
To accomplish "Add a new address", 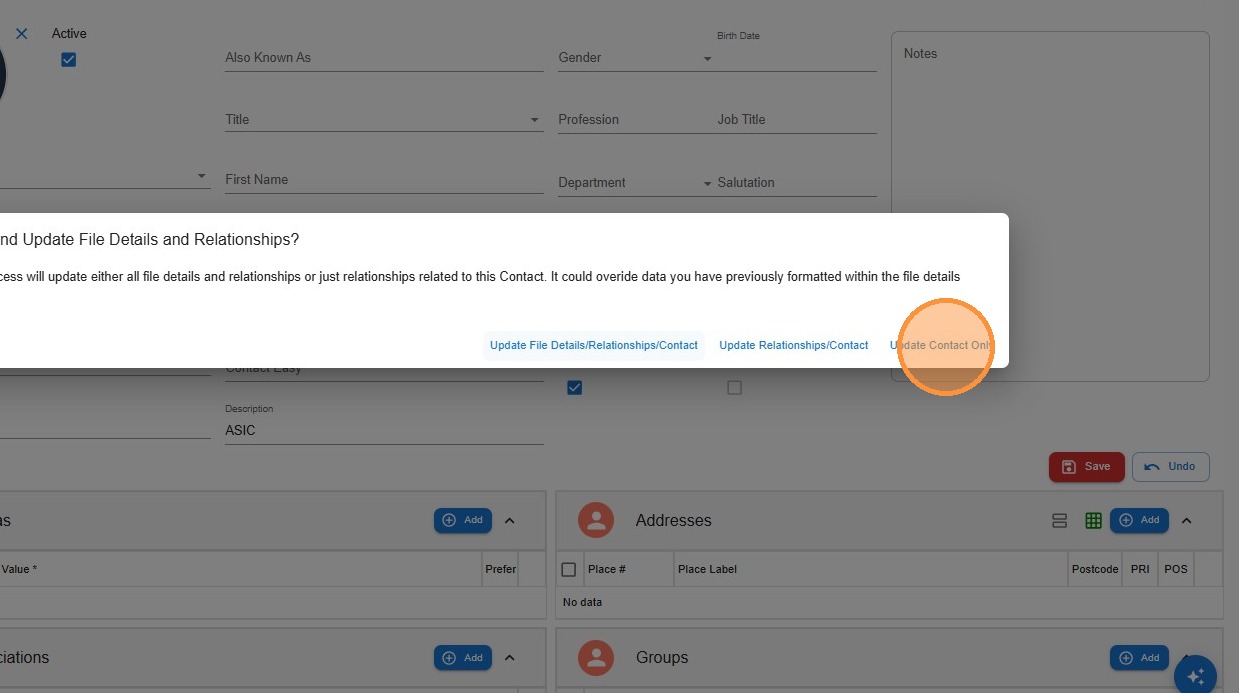I will [1139, 520].
